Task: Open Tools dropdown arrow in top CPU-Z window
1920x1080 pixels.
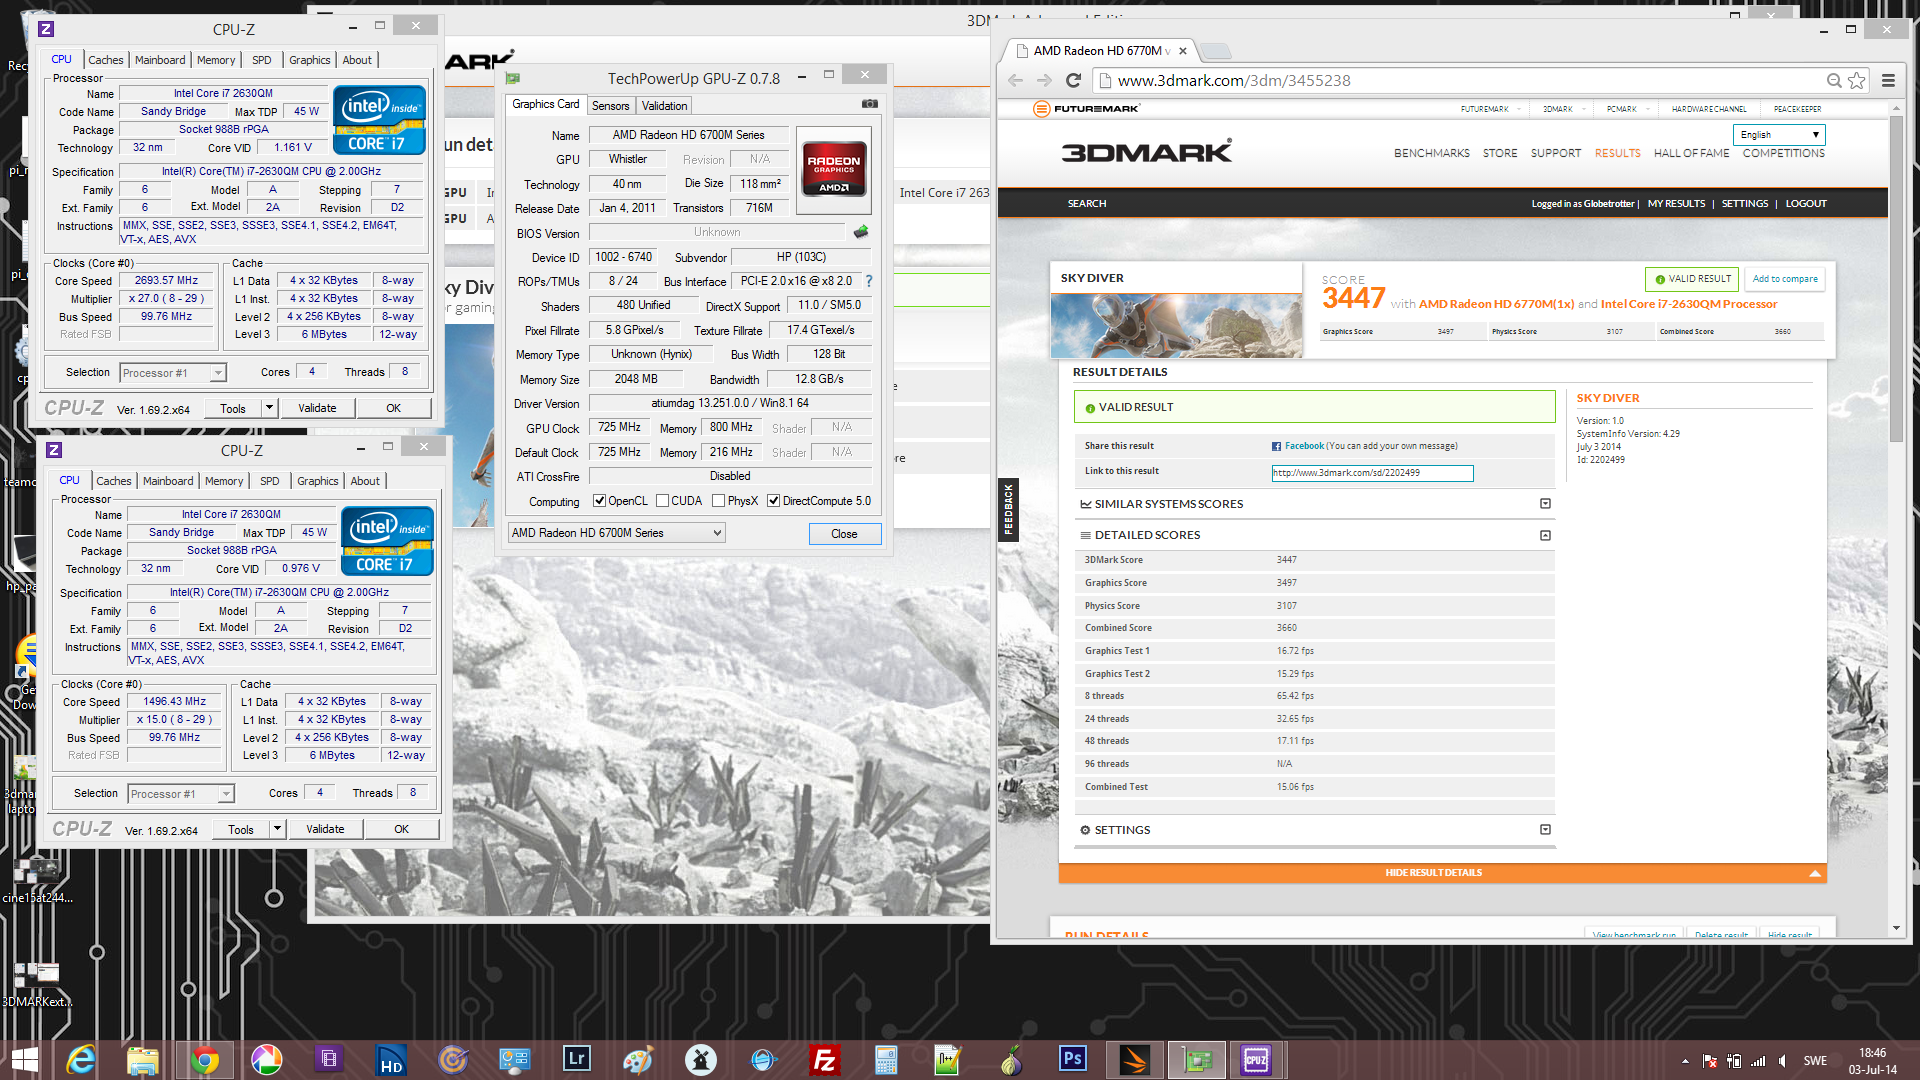Action: pyautogui.click(x=269, y=408)
